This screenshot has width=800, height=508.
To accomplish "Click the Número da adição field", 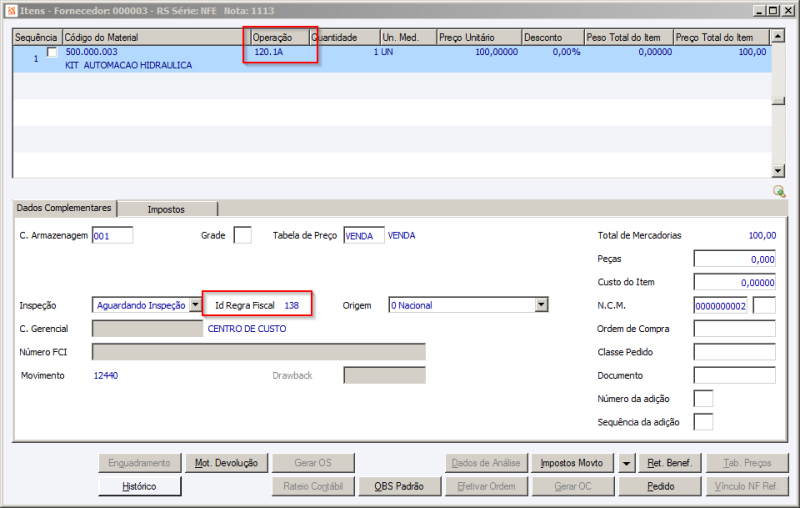I will [703, 398].
